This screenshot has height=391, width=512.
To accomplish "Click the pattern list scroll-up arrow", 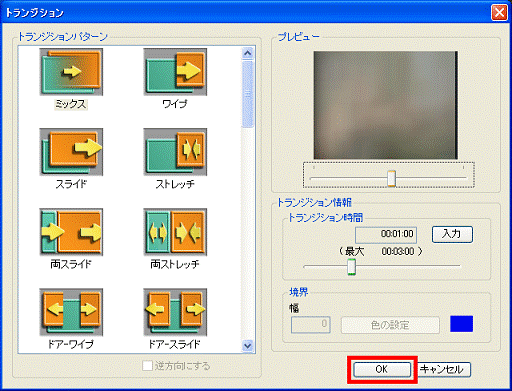I will click(248, 53).
